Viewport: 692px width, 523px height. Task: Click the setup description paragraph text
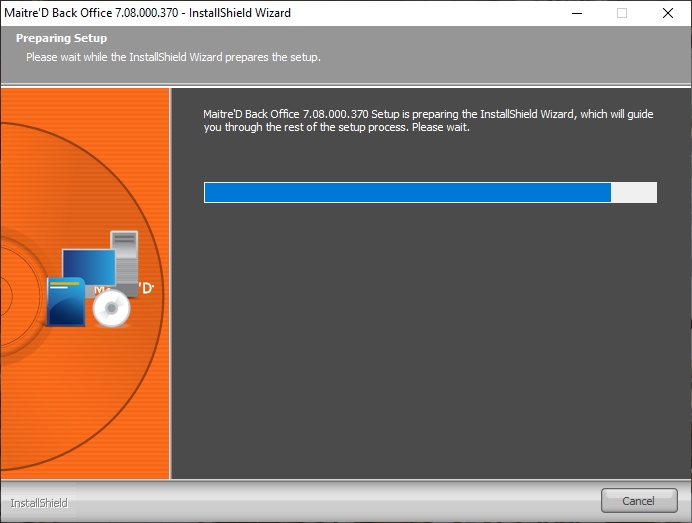(428, 121)
